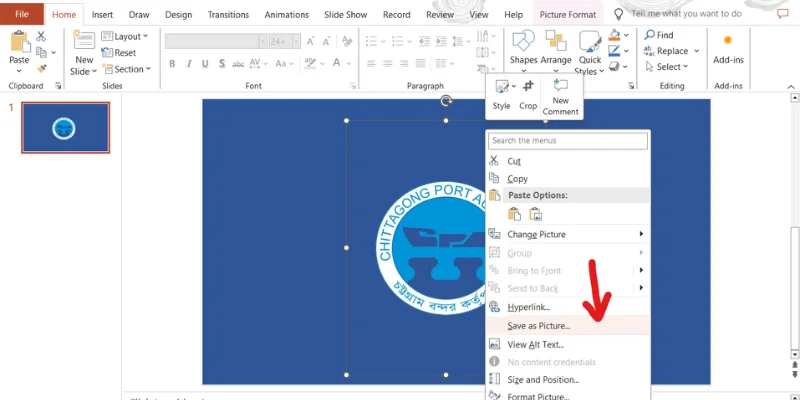Image resolution: width=800 pixels, height=400 pixels.
Task: Toggle Italic formatting
Action: tap(189, 64)
